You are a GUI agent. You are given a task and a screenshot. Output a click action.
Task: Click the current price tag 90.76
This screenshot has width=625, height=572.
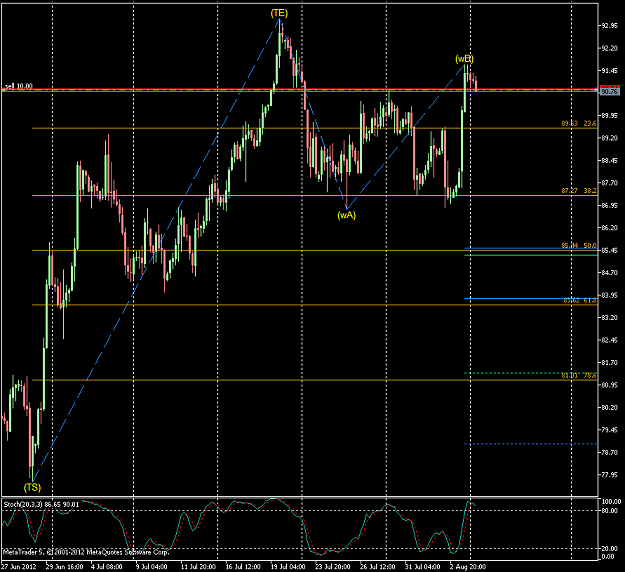click(609, 91)
